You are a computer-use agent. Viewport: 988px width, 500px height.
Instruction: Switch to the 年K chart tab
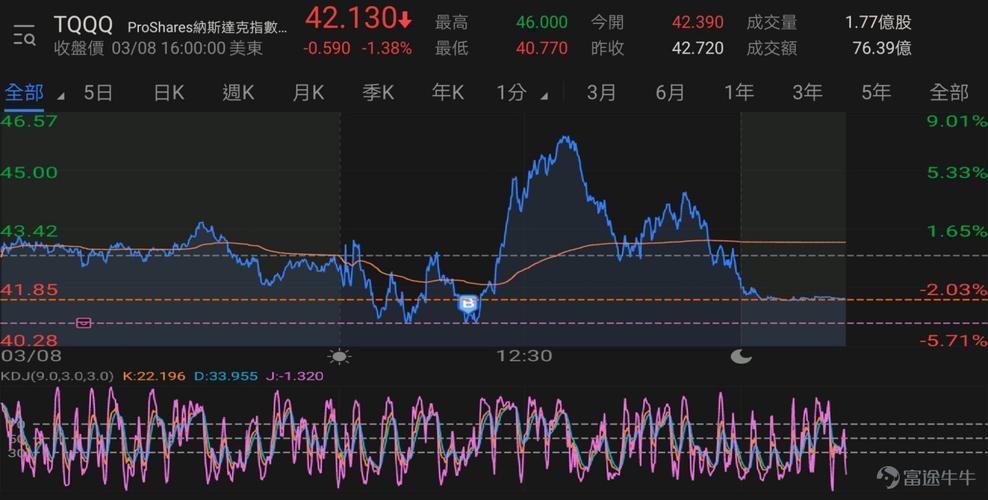click(x=448, y=93)
